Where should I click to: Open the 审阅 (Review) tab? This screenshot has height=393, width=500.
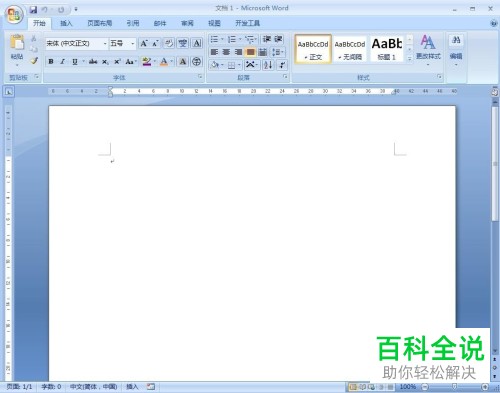[x=187, y=23]
